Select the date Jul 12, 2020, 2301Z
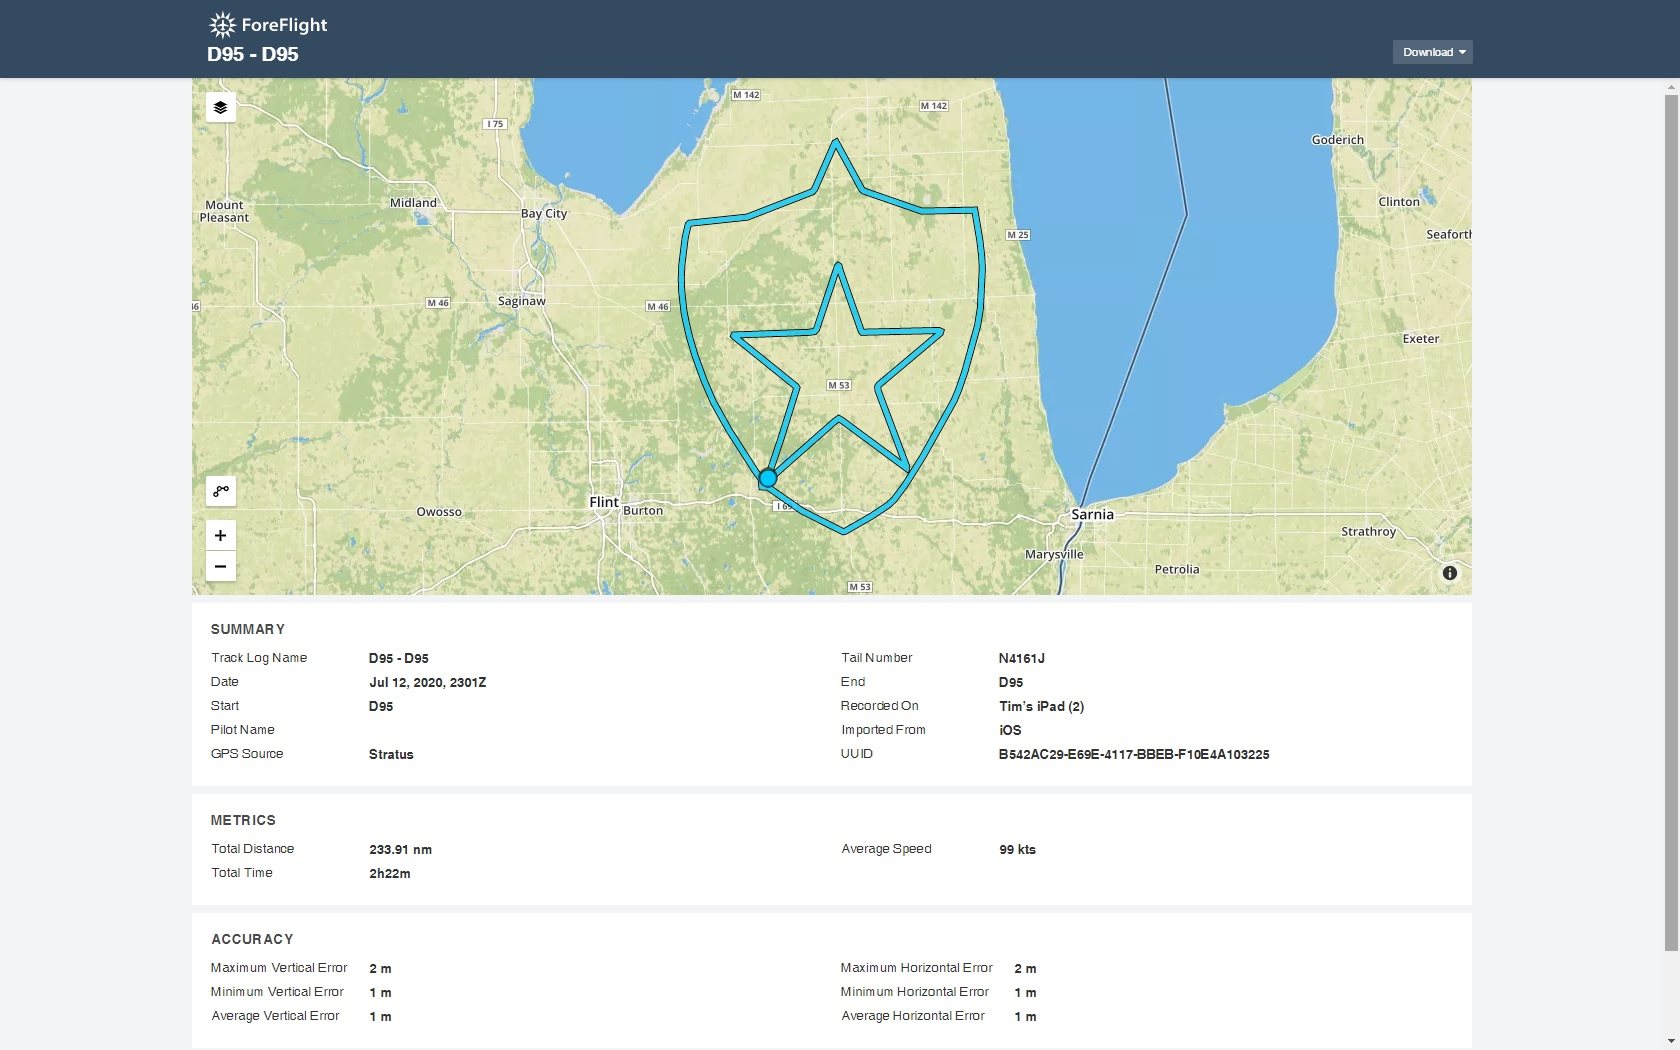Viewport: 1680px width, 1050px height. coord(427,682)
